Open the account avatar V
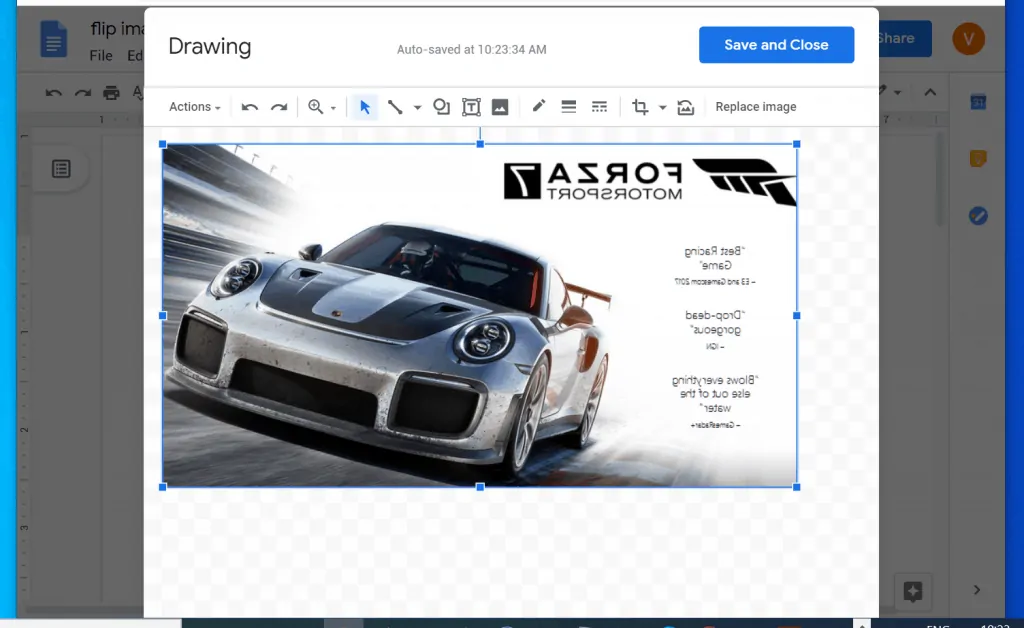Screen dimensions: 1024x628 pyautogui.click(x=968, y=39)
